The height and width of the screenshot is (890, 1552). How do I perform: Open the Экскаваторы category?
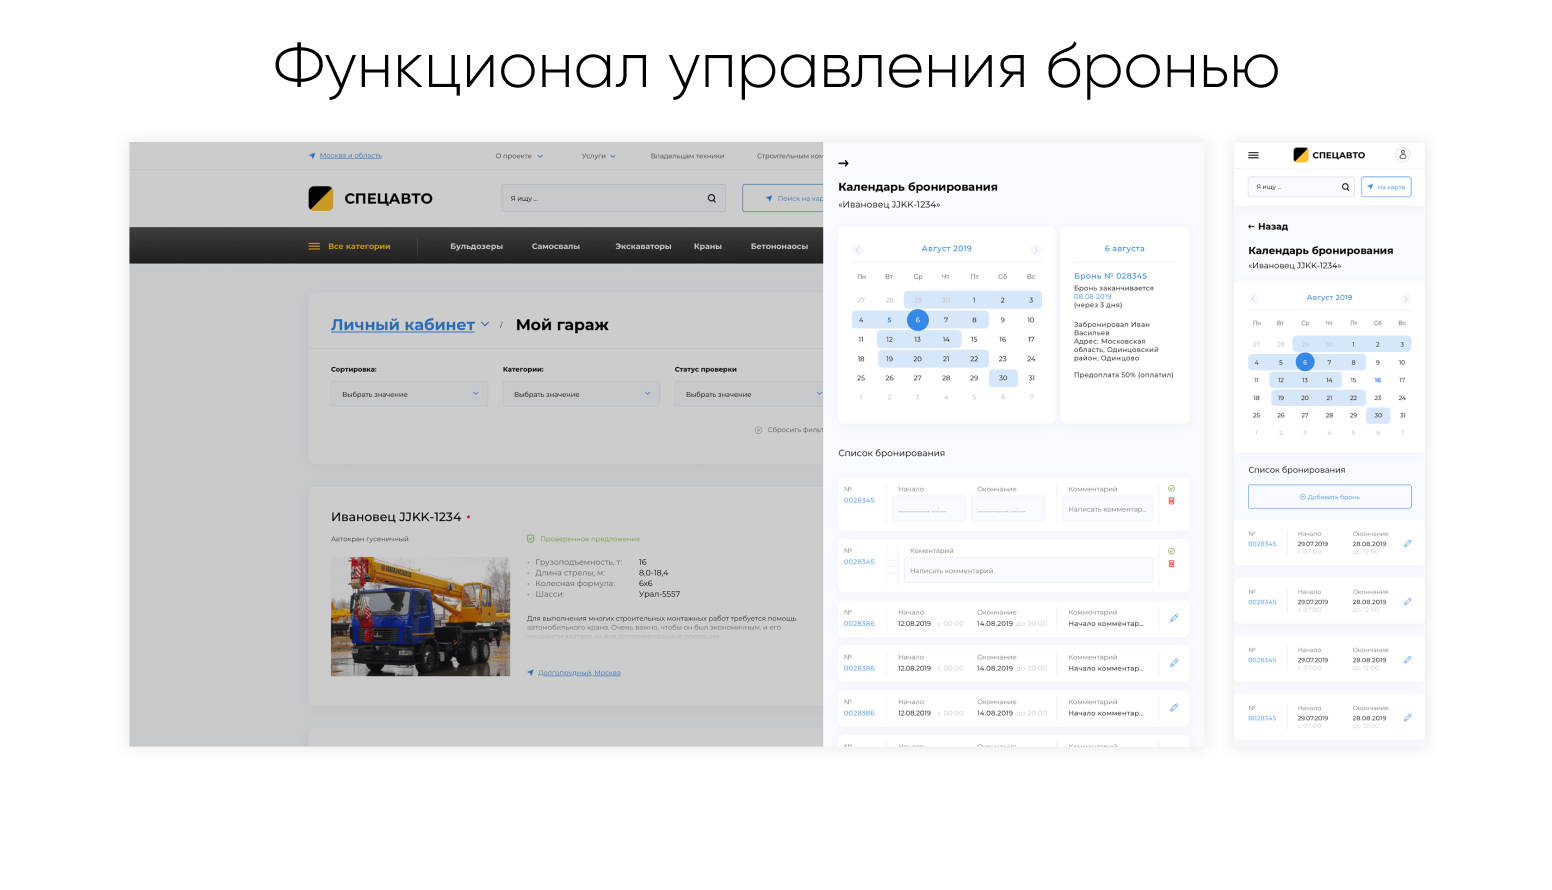click(x=643, y=246)
